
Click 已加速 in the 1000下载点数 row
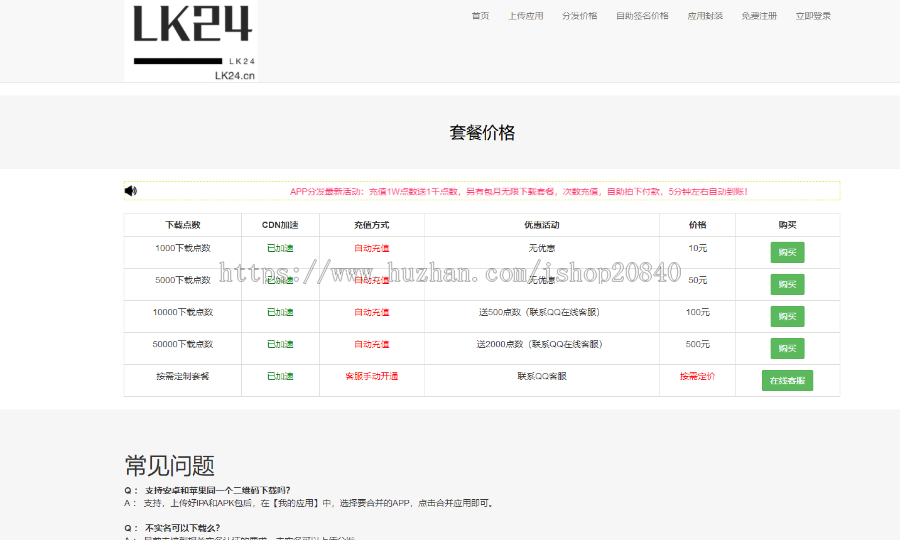pos(280,248)
